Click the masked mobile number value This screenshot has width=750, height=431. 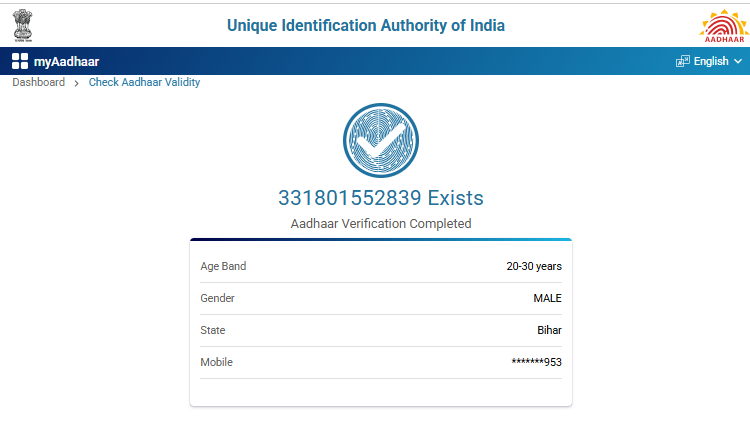click(x=536, y=362)
